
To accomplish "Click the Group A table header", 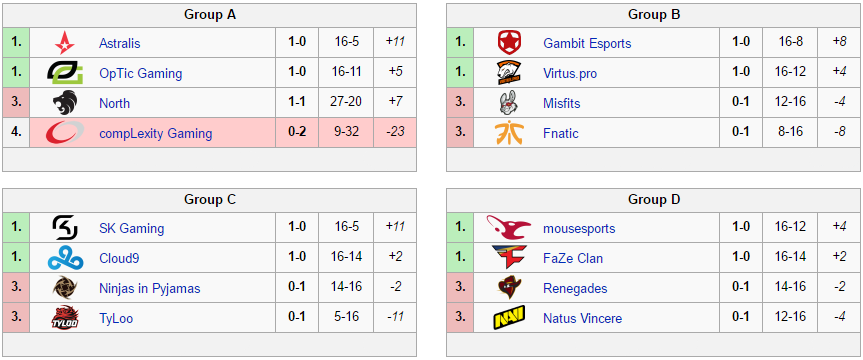I will 210,15.
